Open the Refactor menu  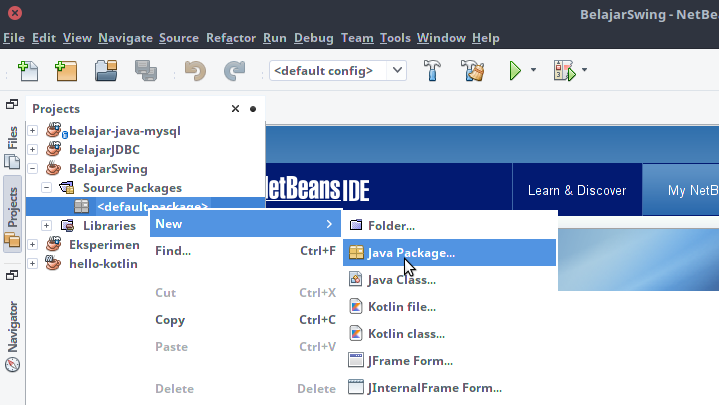230,38
